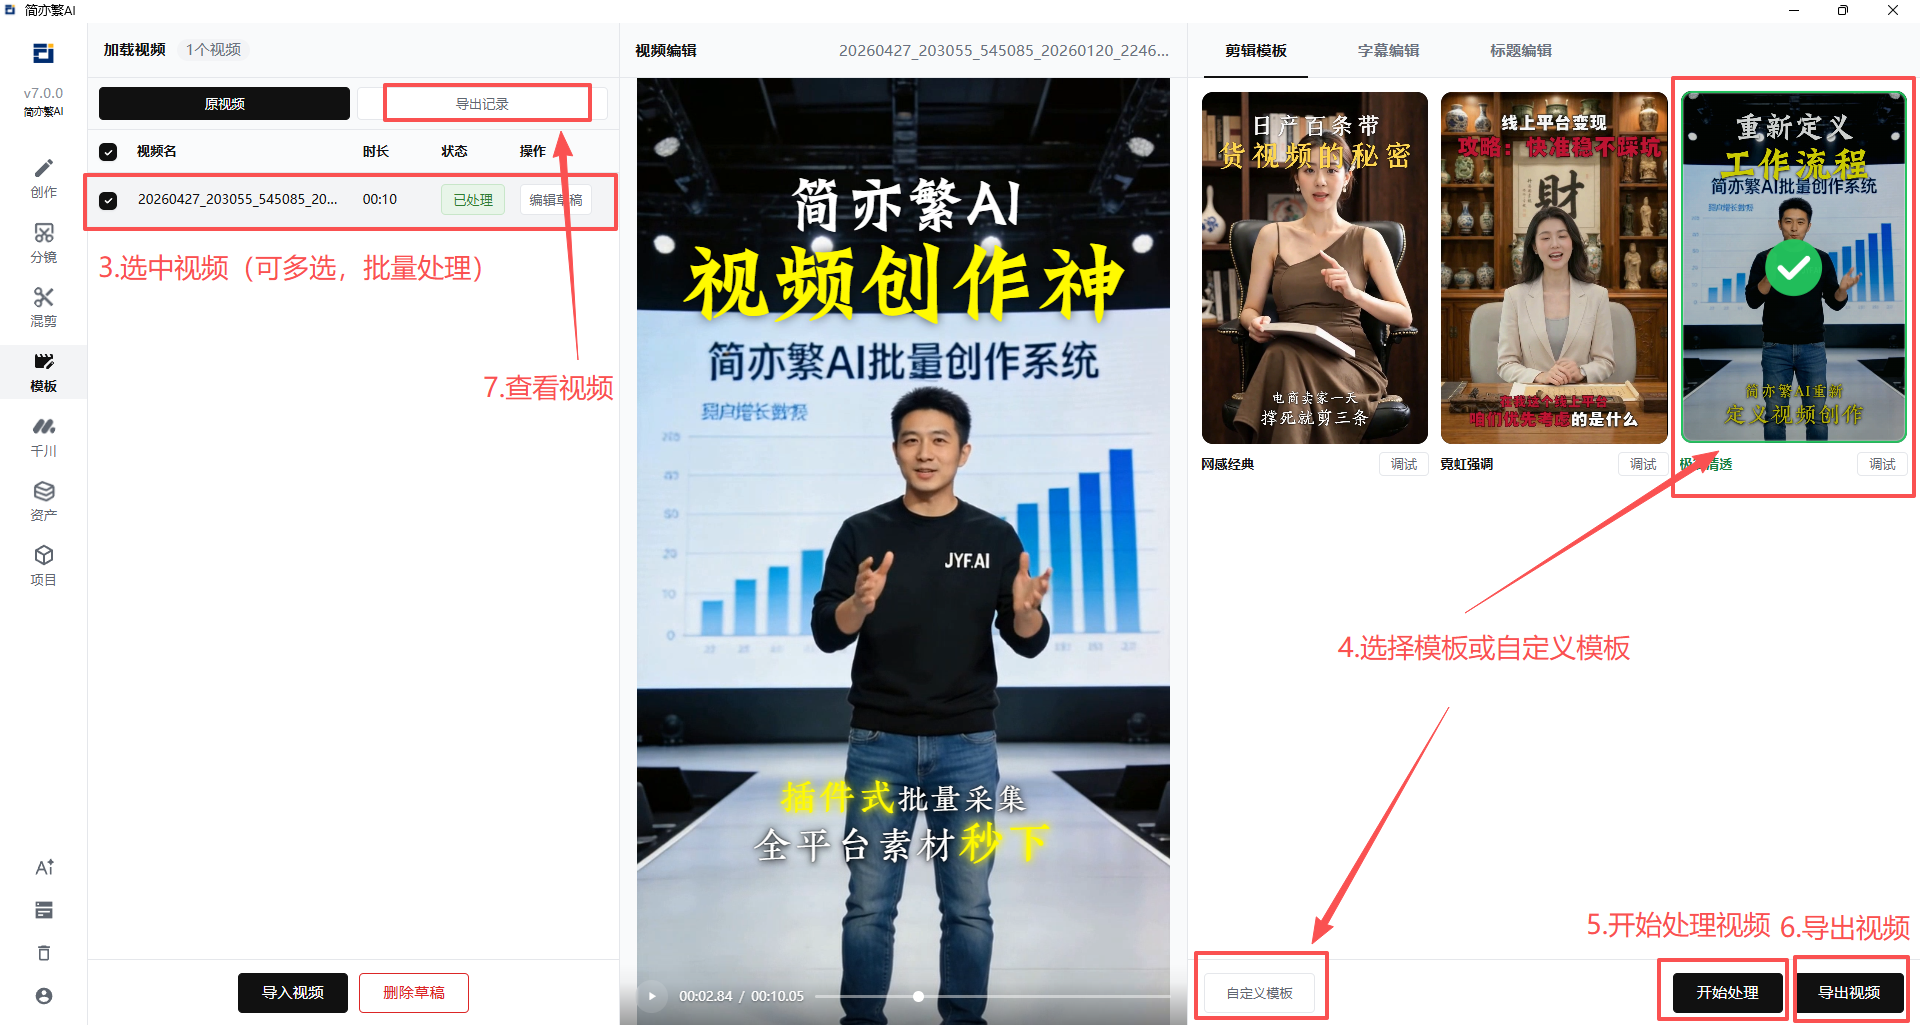Viewport: 1920px width, 1025px height.
Task: Open the 千川 sidebar section
Action: point(43,437)
